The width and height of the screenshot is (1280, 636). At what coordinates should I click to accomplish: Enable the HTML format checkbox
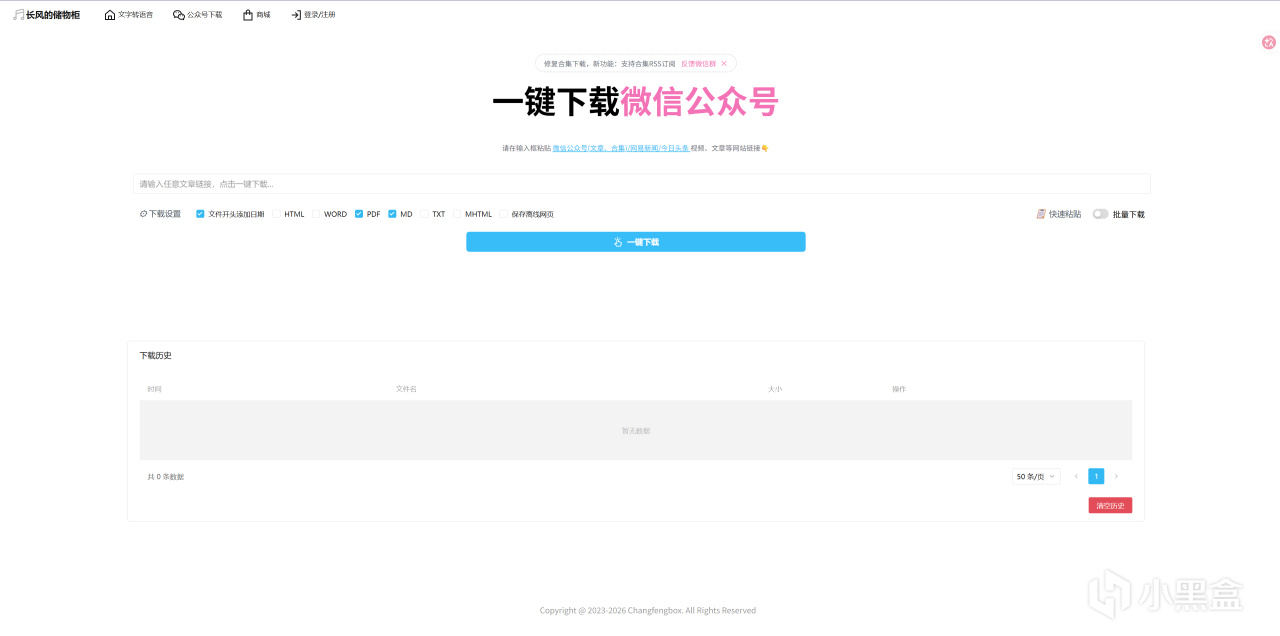pos(276,214)
